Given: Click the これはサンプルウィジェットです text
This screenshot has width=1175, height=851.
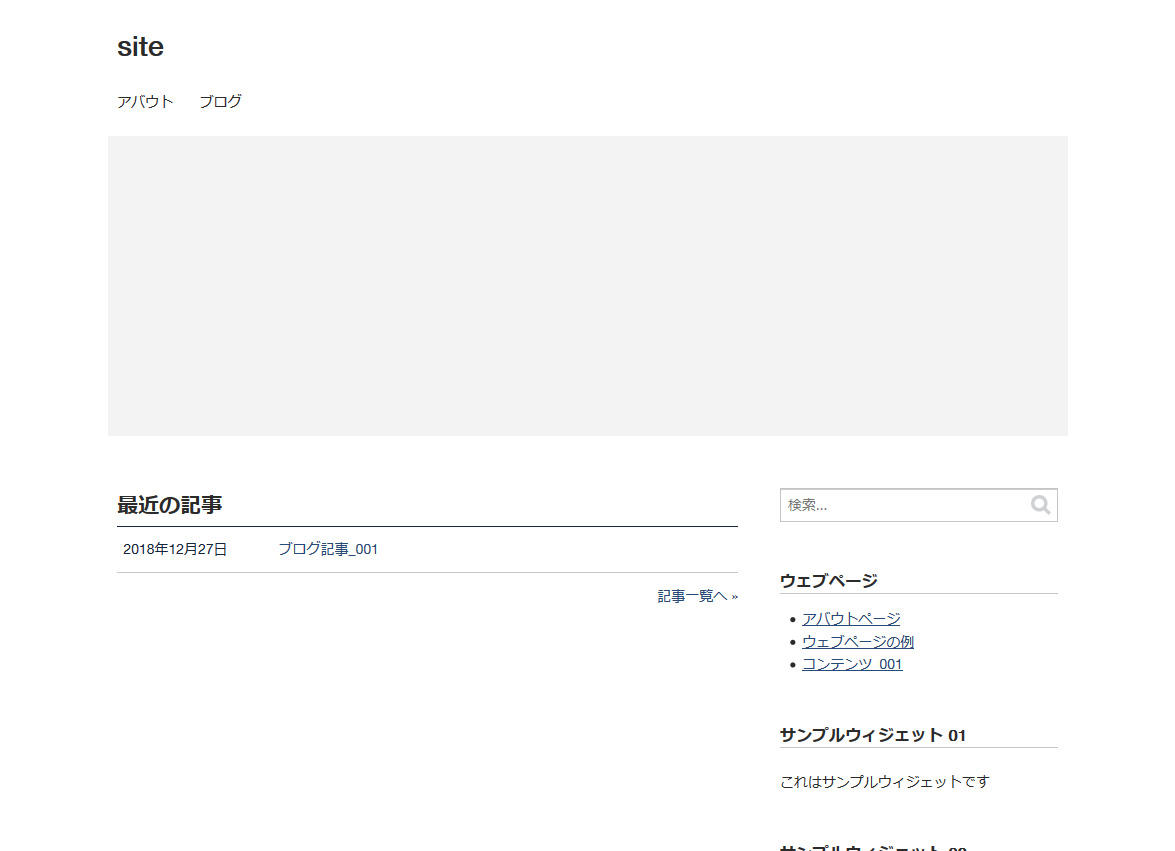Looking at the screenshot, I should tap(884, 781).
